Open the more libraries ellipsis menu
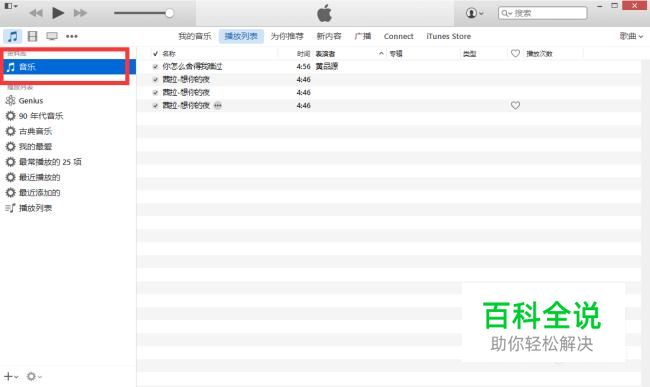 point(72,36)
